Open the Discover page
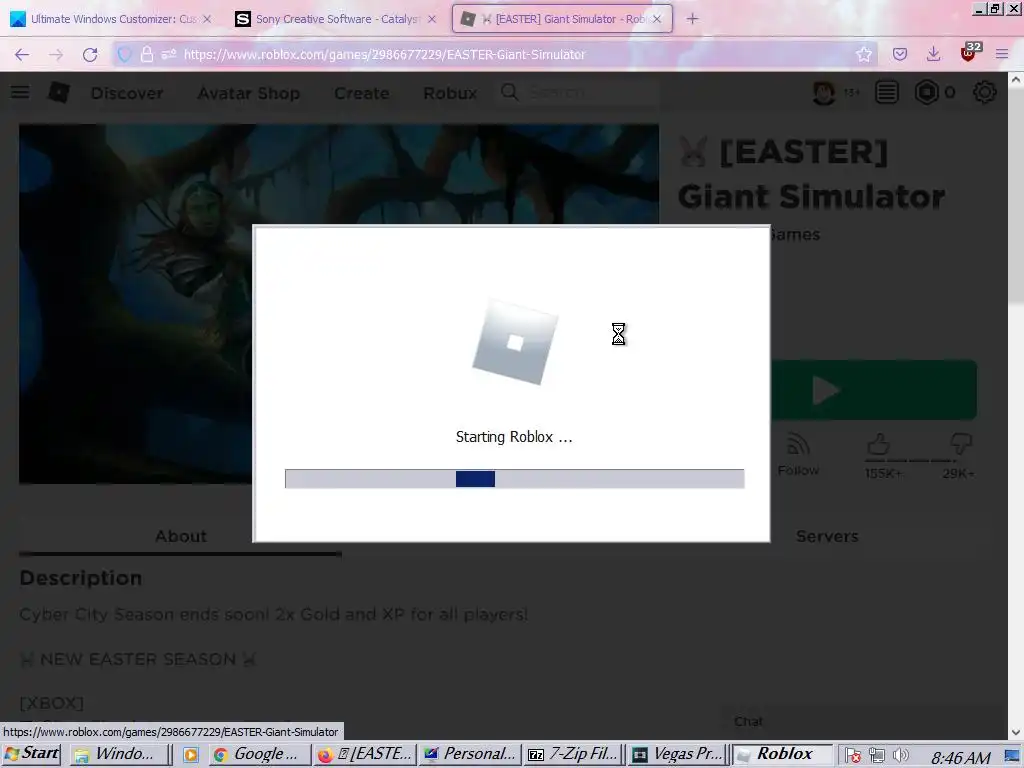This screenshot has height=768, width=1024. coord(127,93)
